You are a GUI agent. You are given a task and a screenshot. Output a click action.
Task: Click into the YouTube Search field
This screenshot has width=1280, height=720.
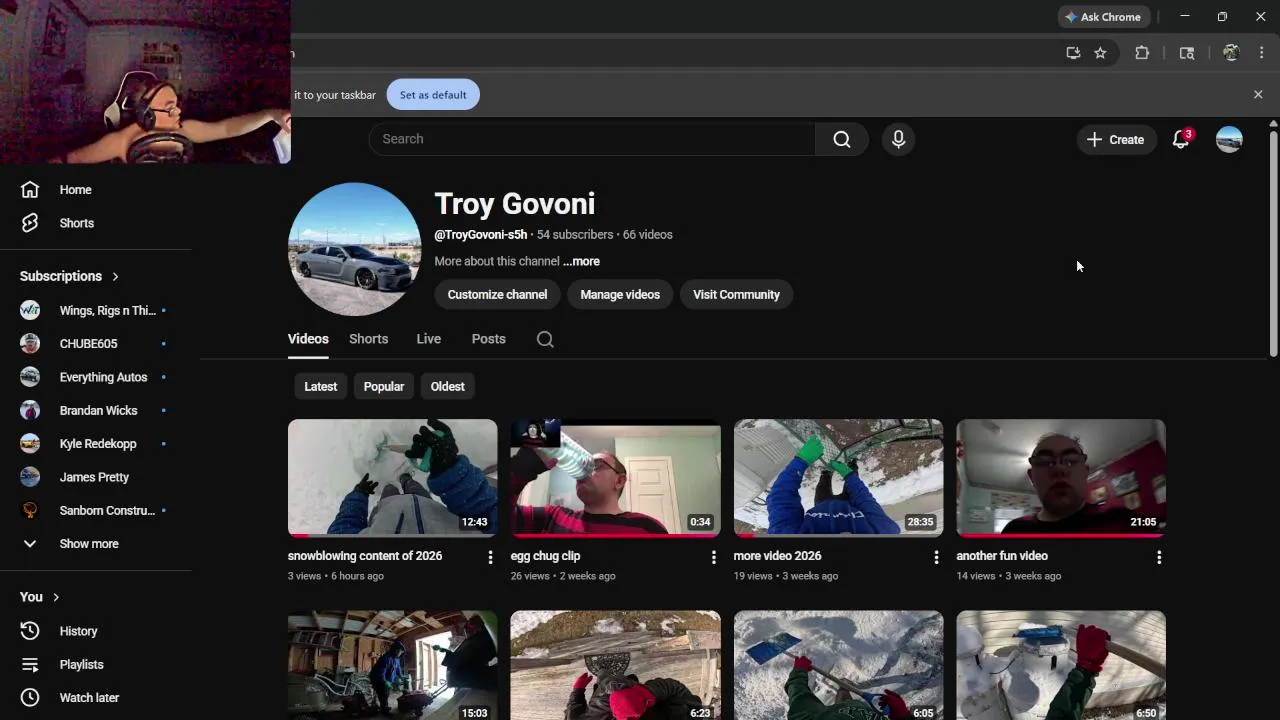(592, 139)
